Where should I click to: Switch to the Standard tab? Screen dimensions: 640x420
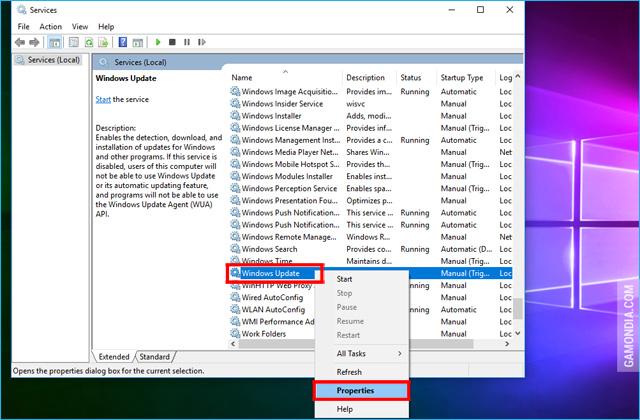pyautogui.click(x=155, y=357)
